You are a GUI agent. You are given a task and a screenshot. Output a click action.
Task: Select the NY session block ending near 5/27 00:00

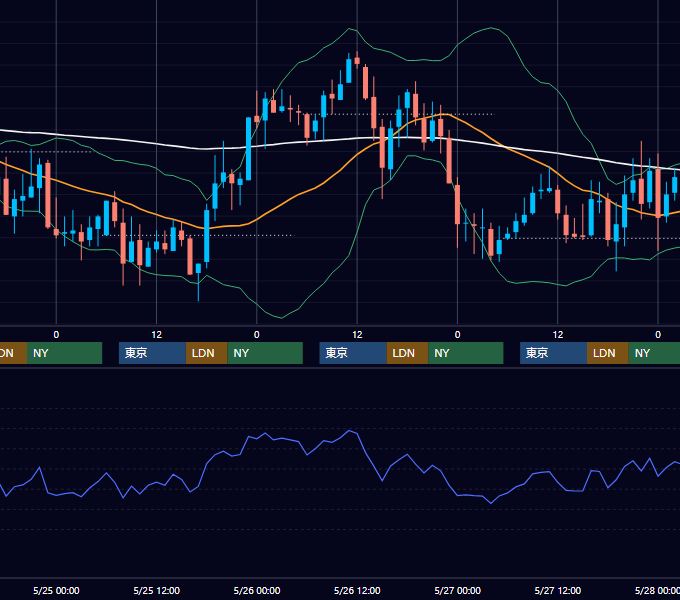coord(466,353)
